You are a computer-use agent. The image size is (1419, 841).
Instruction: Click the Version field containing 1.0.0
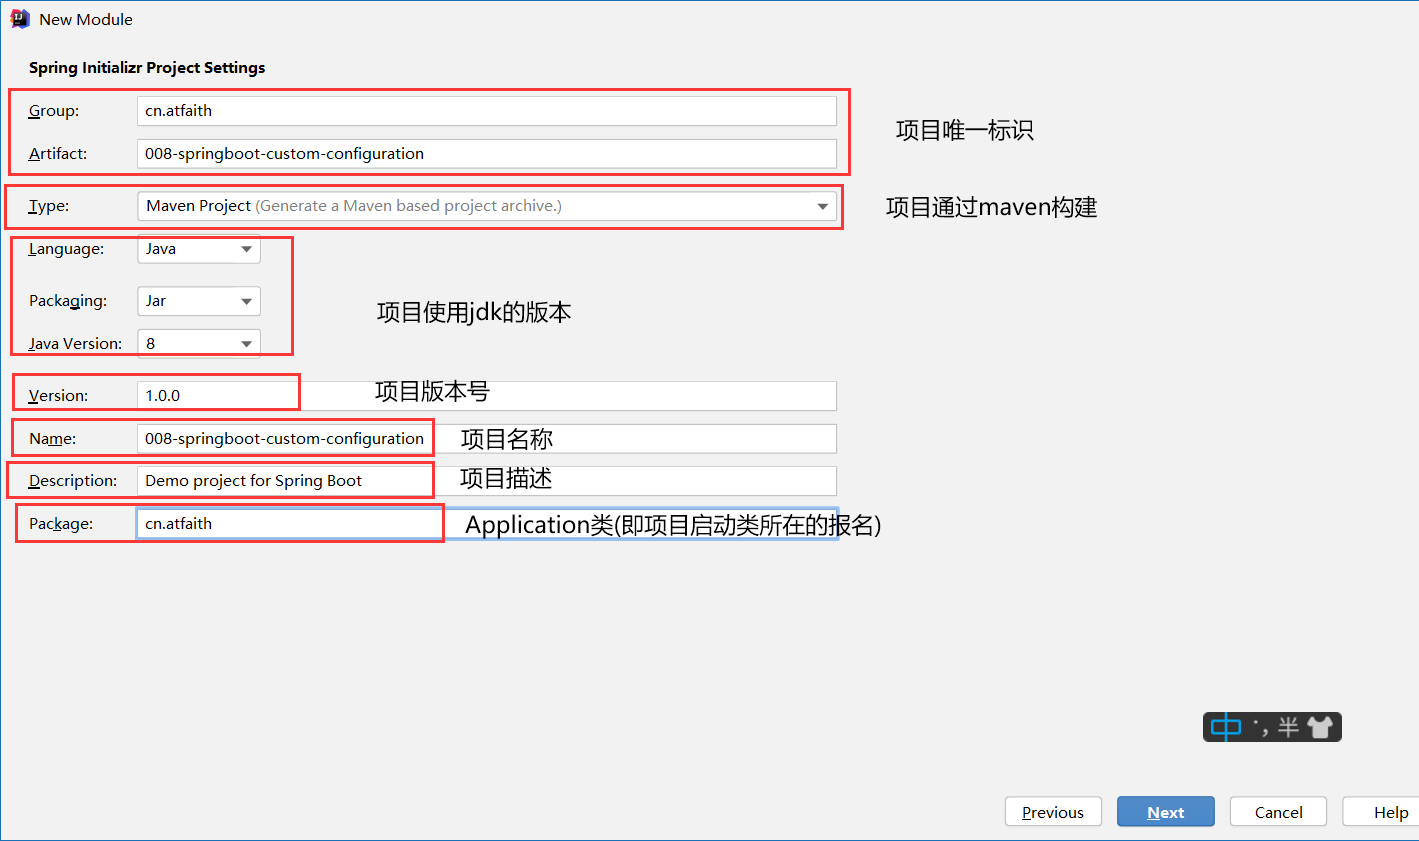[x=486, y=396]
